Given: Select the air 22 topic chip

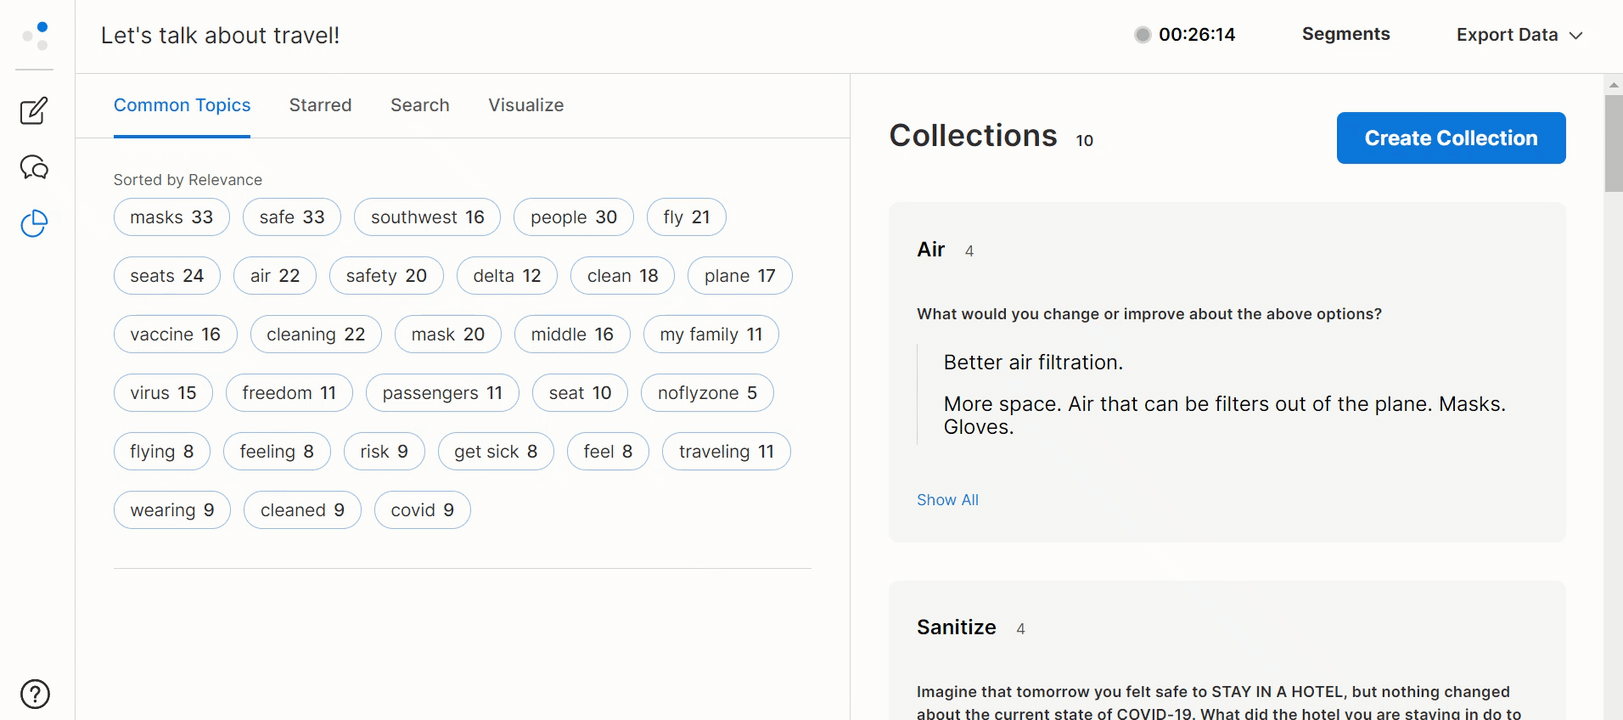Looking at the screenshot, I should [275, 276].
